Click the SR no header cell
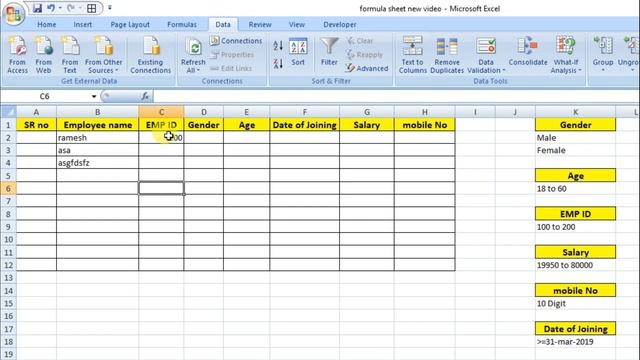Screen dimensions: 640x360 36,125
